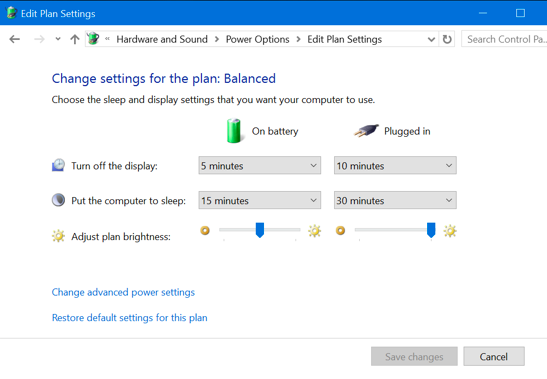Click dim icon of On battery brightness
The image size is (547, 379).
(x=205, y=230)
